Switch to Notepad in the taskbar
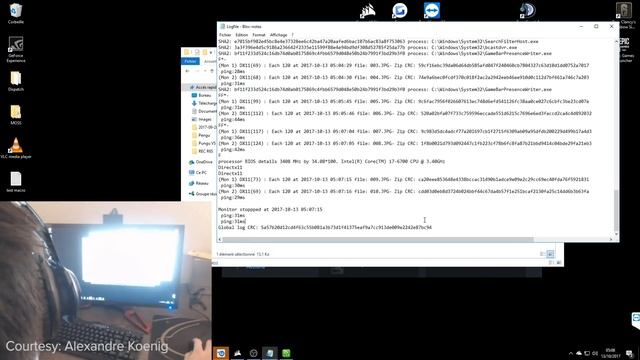640x360 pixels. (270, 353)
